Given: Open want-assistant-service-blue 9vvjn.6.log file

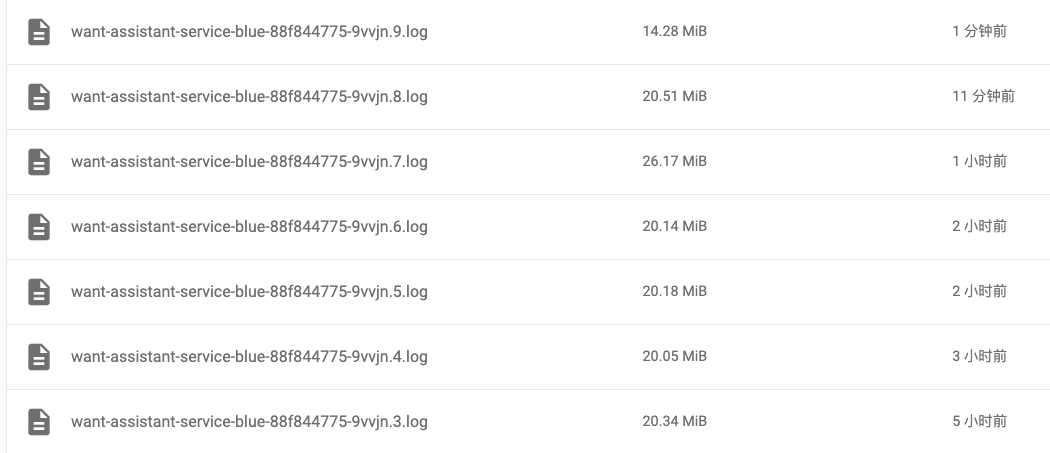Looking at the screenshot, I should click(x=249, y=227).
